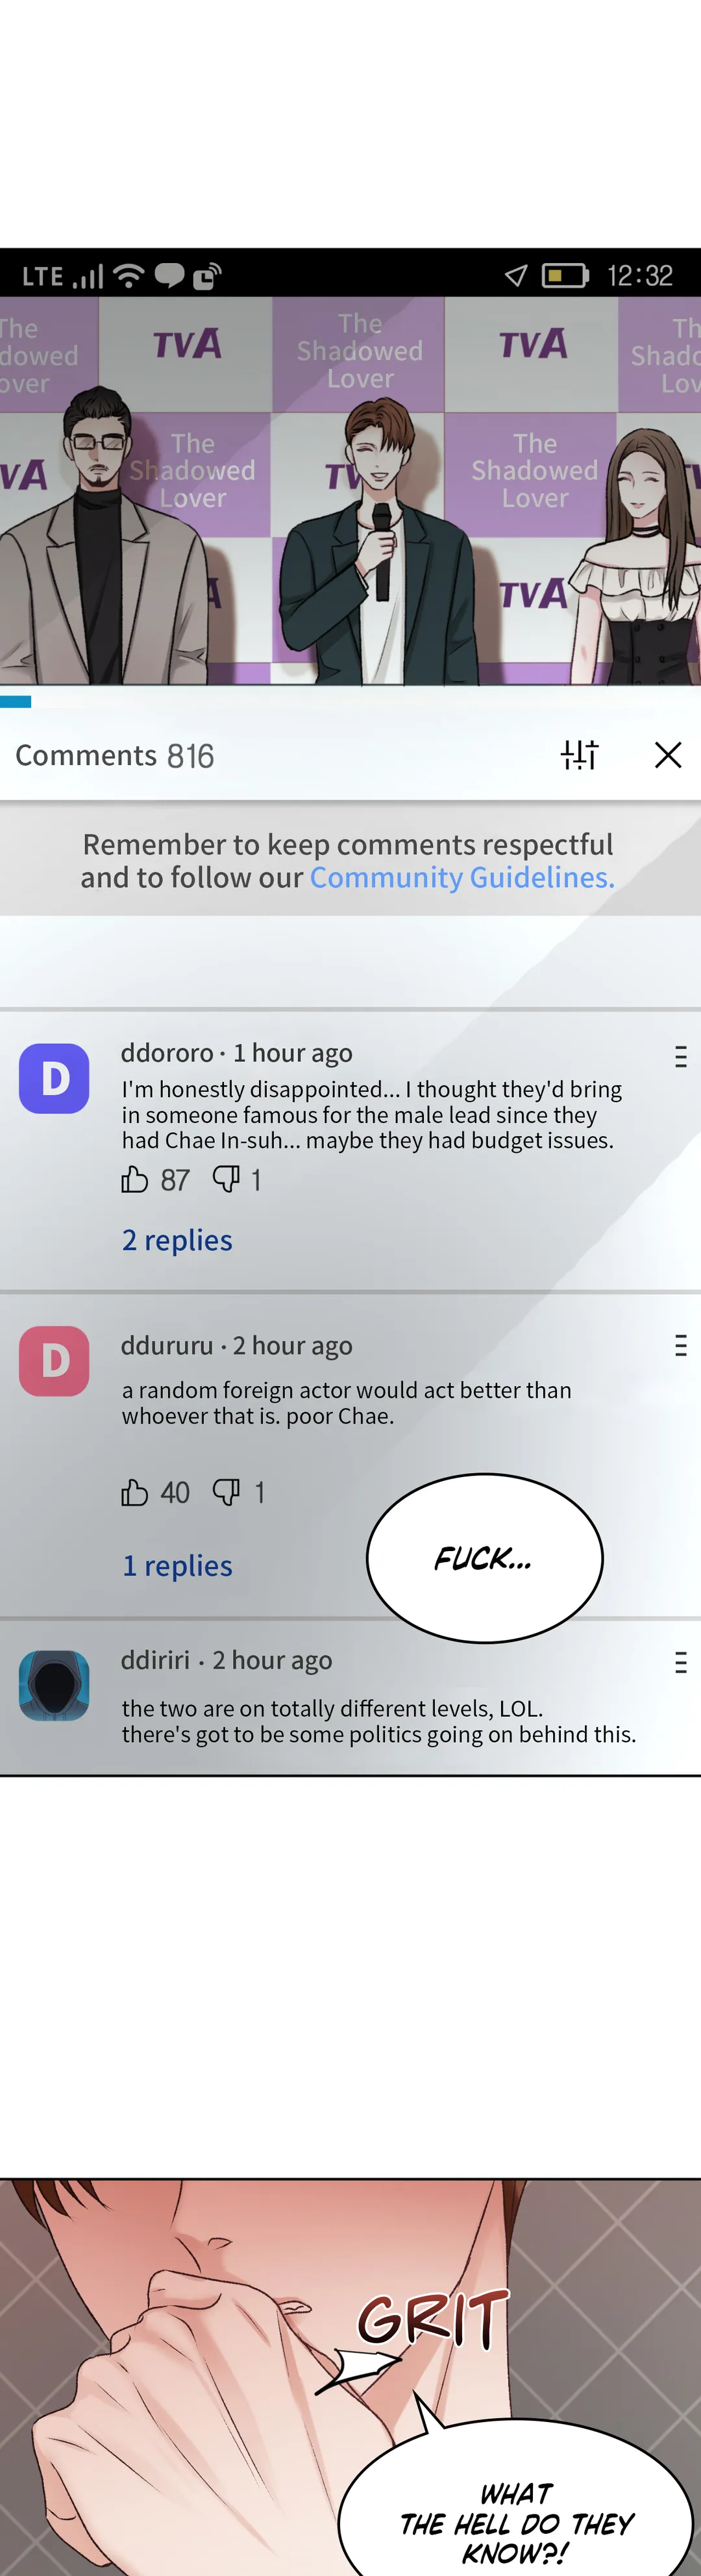Open the comment sort/filter settings icon
The image size is (701, 2576).
click(x=579, y=755)
